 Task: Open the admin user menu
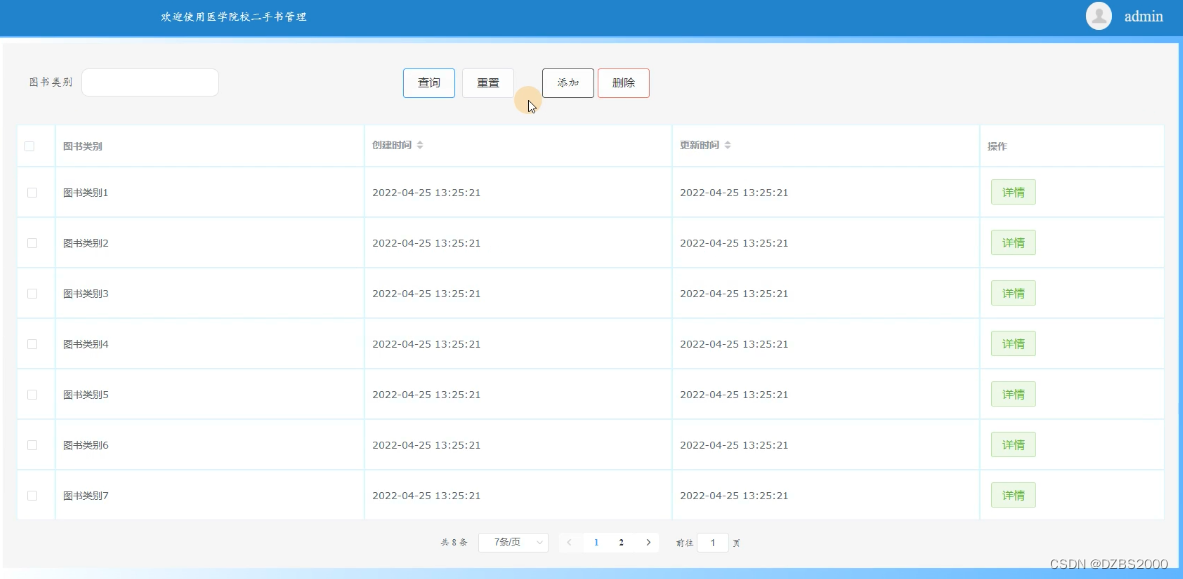pyautogui.click(x=1143, y=16)
